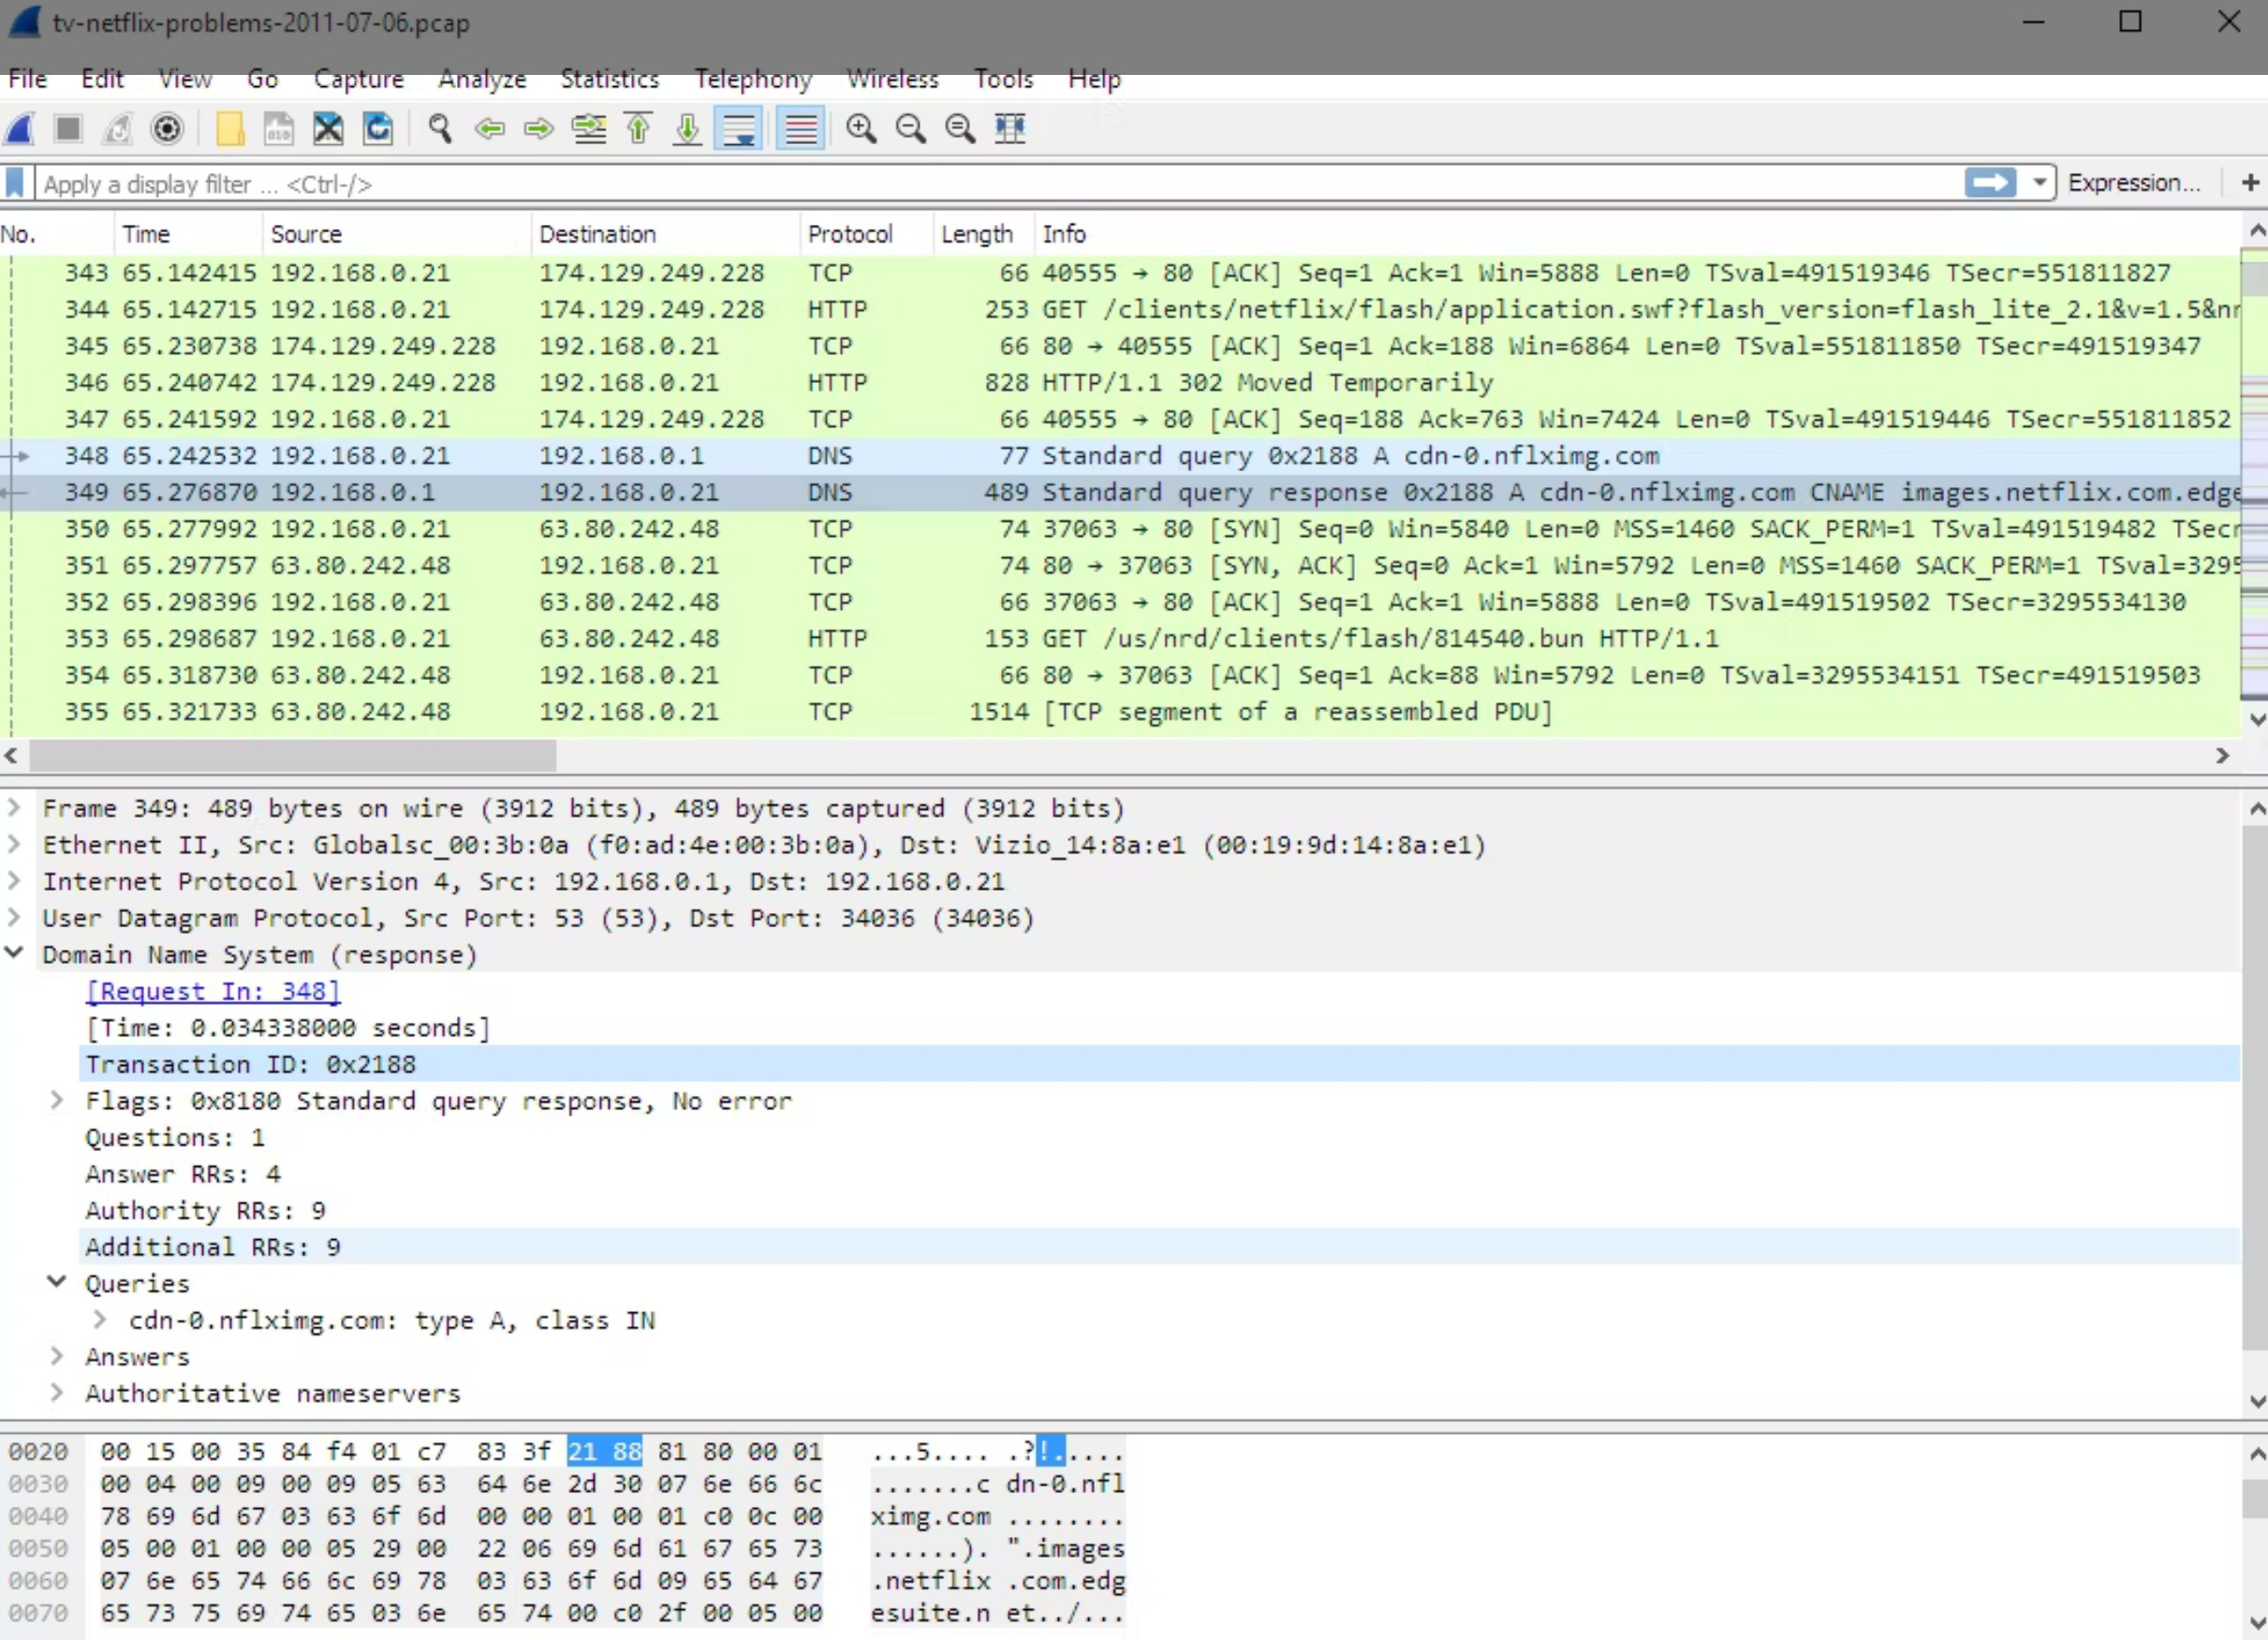Expand Frame 349 details

(x=14, y=807)
